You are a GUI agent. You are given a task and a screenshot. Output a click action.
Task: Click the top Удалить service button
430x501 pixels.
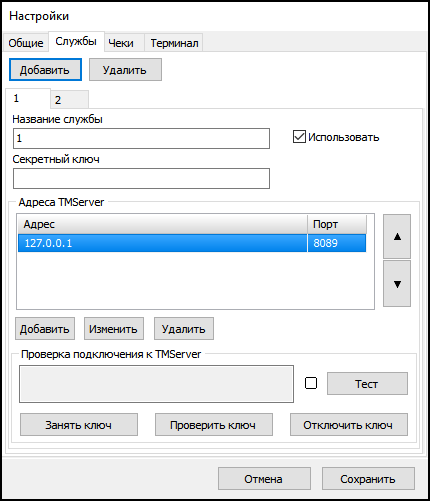[x=125, y=70]
